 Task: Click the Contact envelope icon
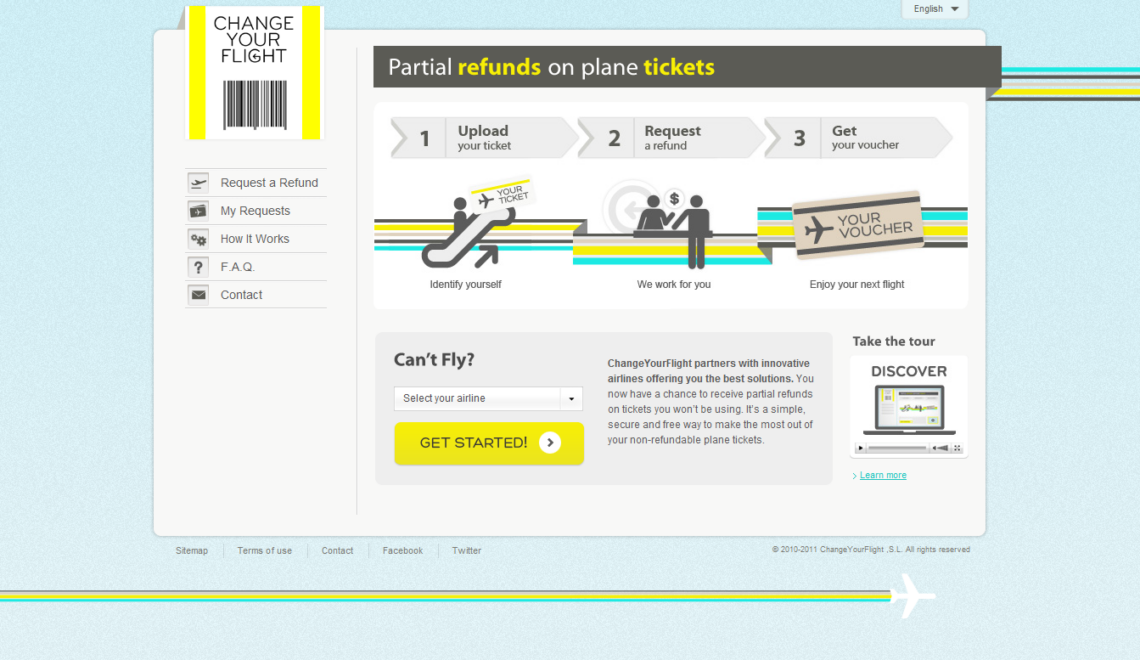coord(198,295)
